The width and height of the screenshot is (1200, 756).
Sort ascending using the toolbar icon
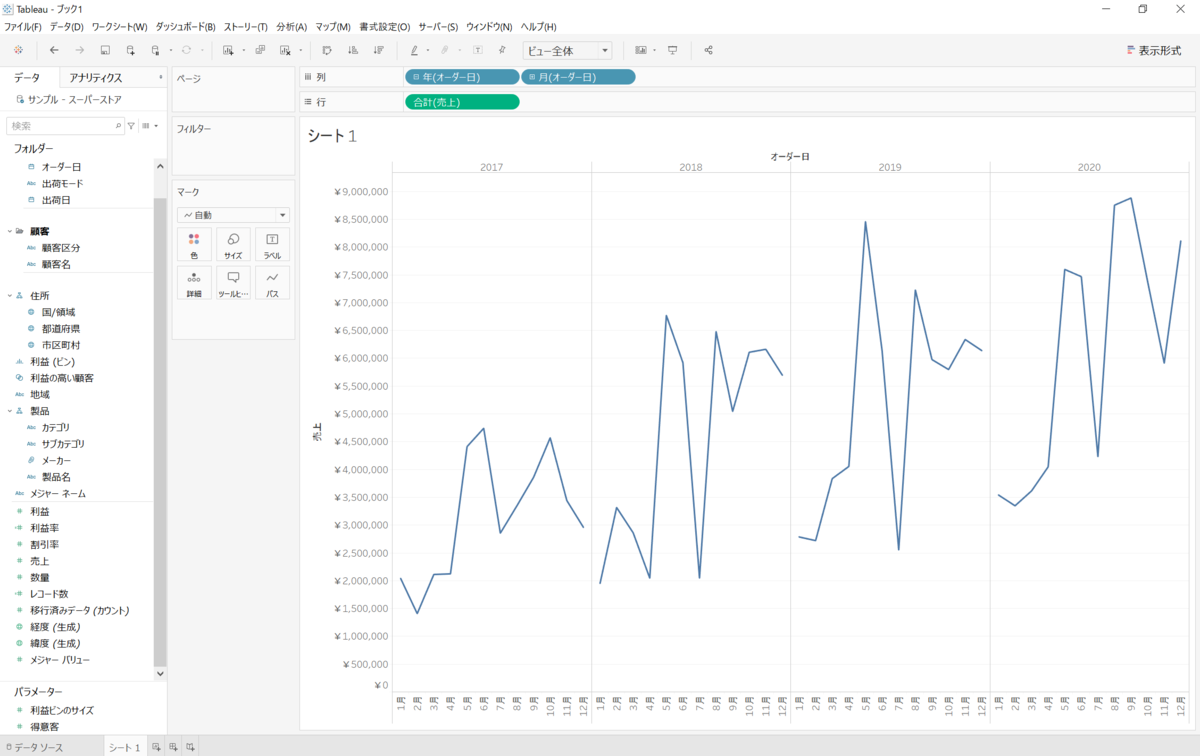tap(352, 50)
